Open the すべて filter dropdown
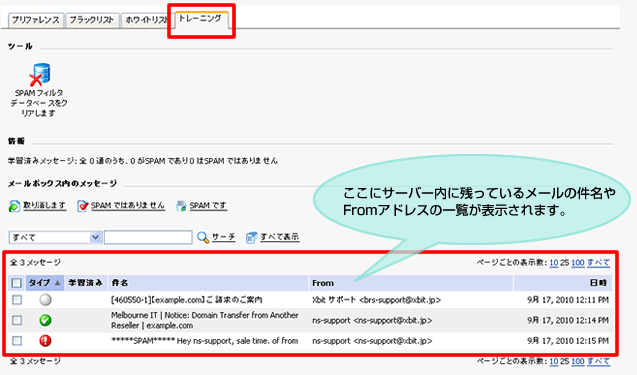Screen dimensions: 637x375 point(55,237)
